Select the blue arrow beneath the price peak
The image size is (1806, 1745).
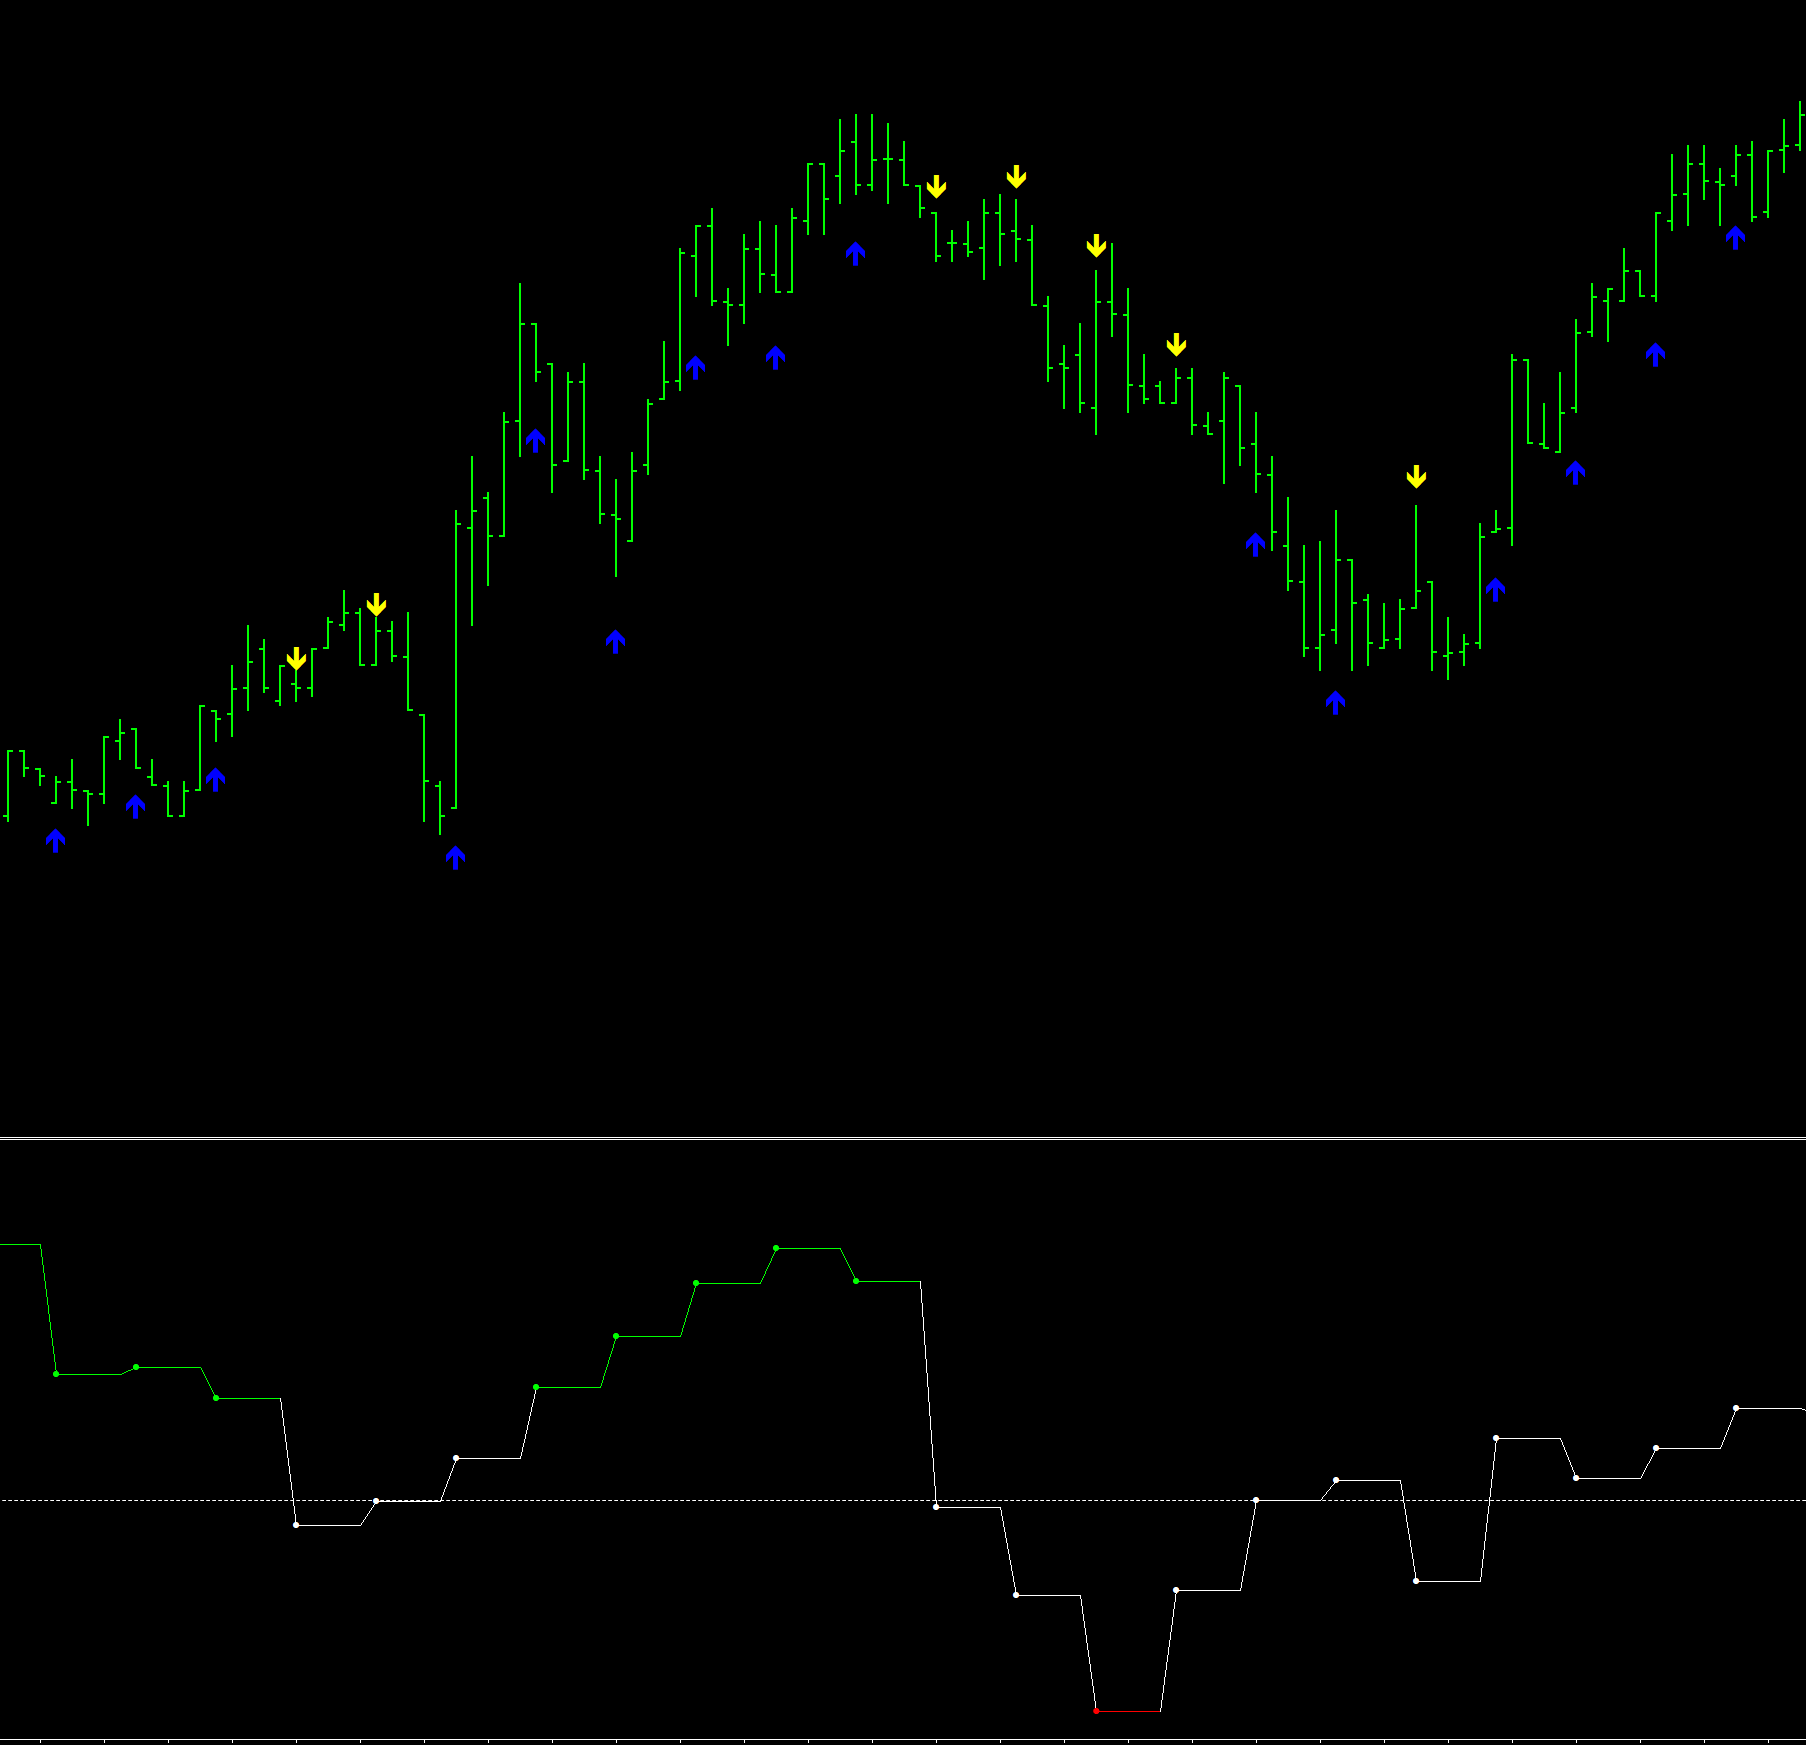(x=856, y=253)
